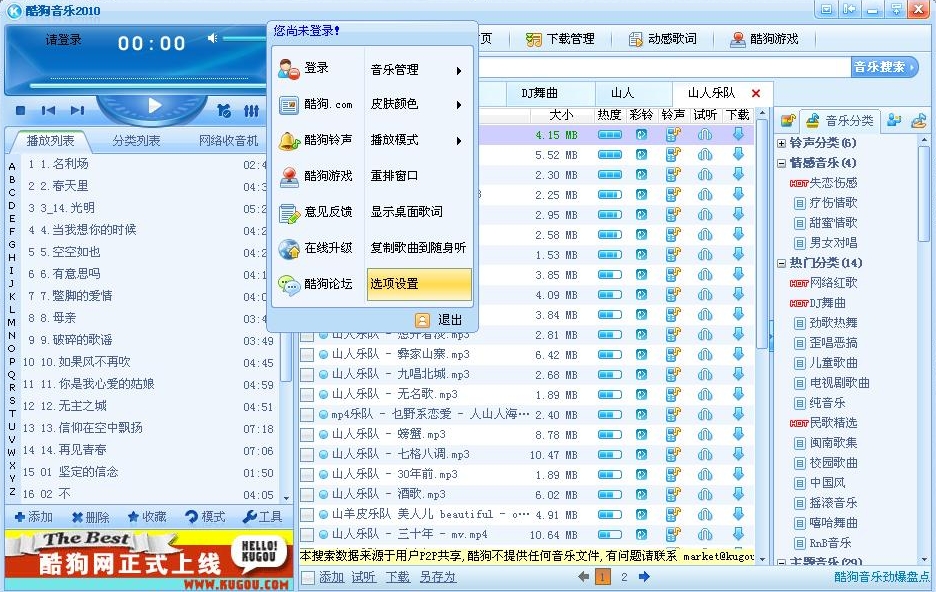
Task: Preview 七格八调.mp3 using its 试听 headphone icon
Action: [x=705, y=454]
